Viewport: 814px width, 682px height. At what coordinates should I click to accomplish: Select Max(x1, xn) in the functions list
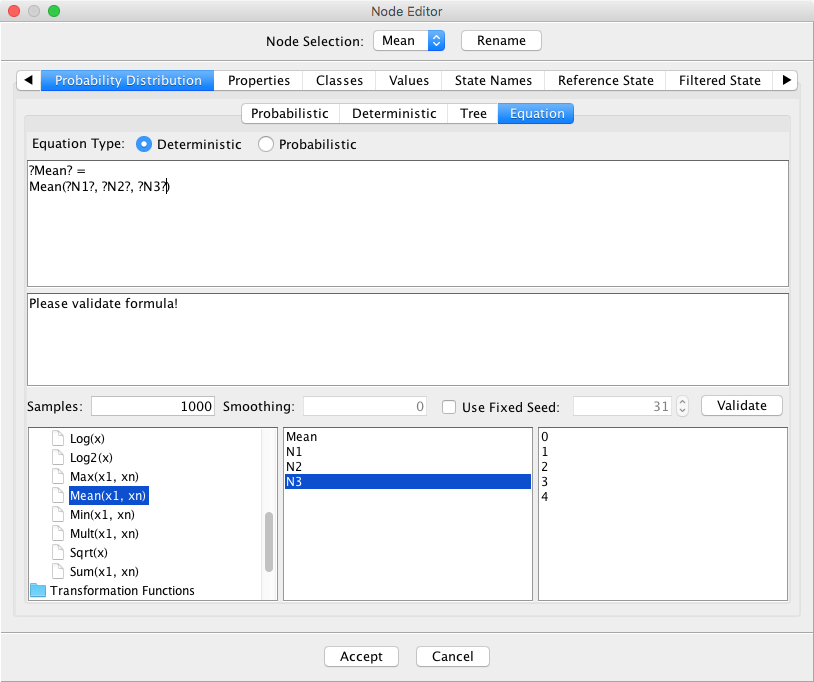coord(104,476)
